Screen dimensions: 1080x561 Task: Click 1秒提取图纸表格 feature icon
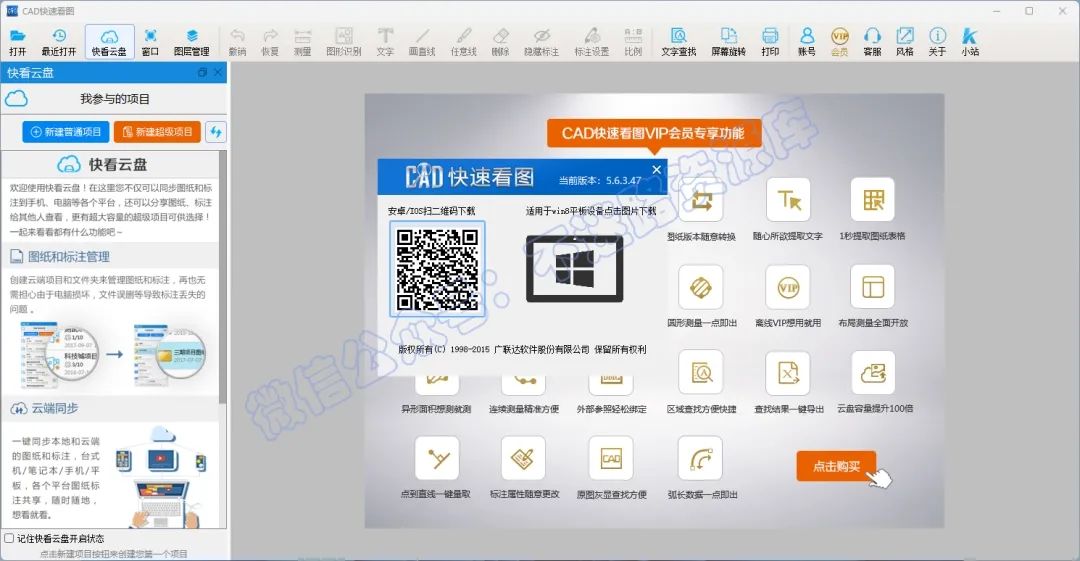tap(873, 200)
